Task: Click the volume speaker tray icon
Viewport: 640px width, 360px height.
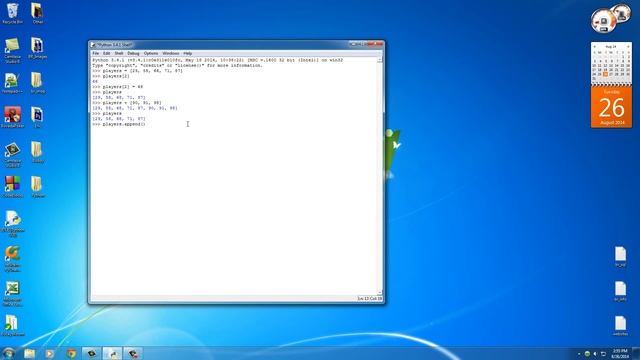Action: point(595,354)
